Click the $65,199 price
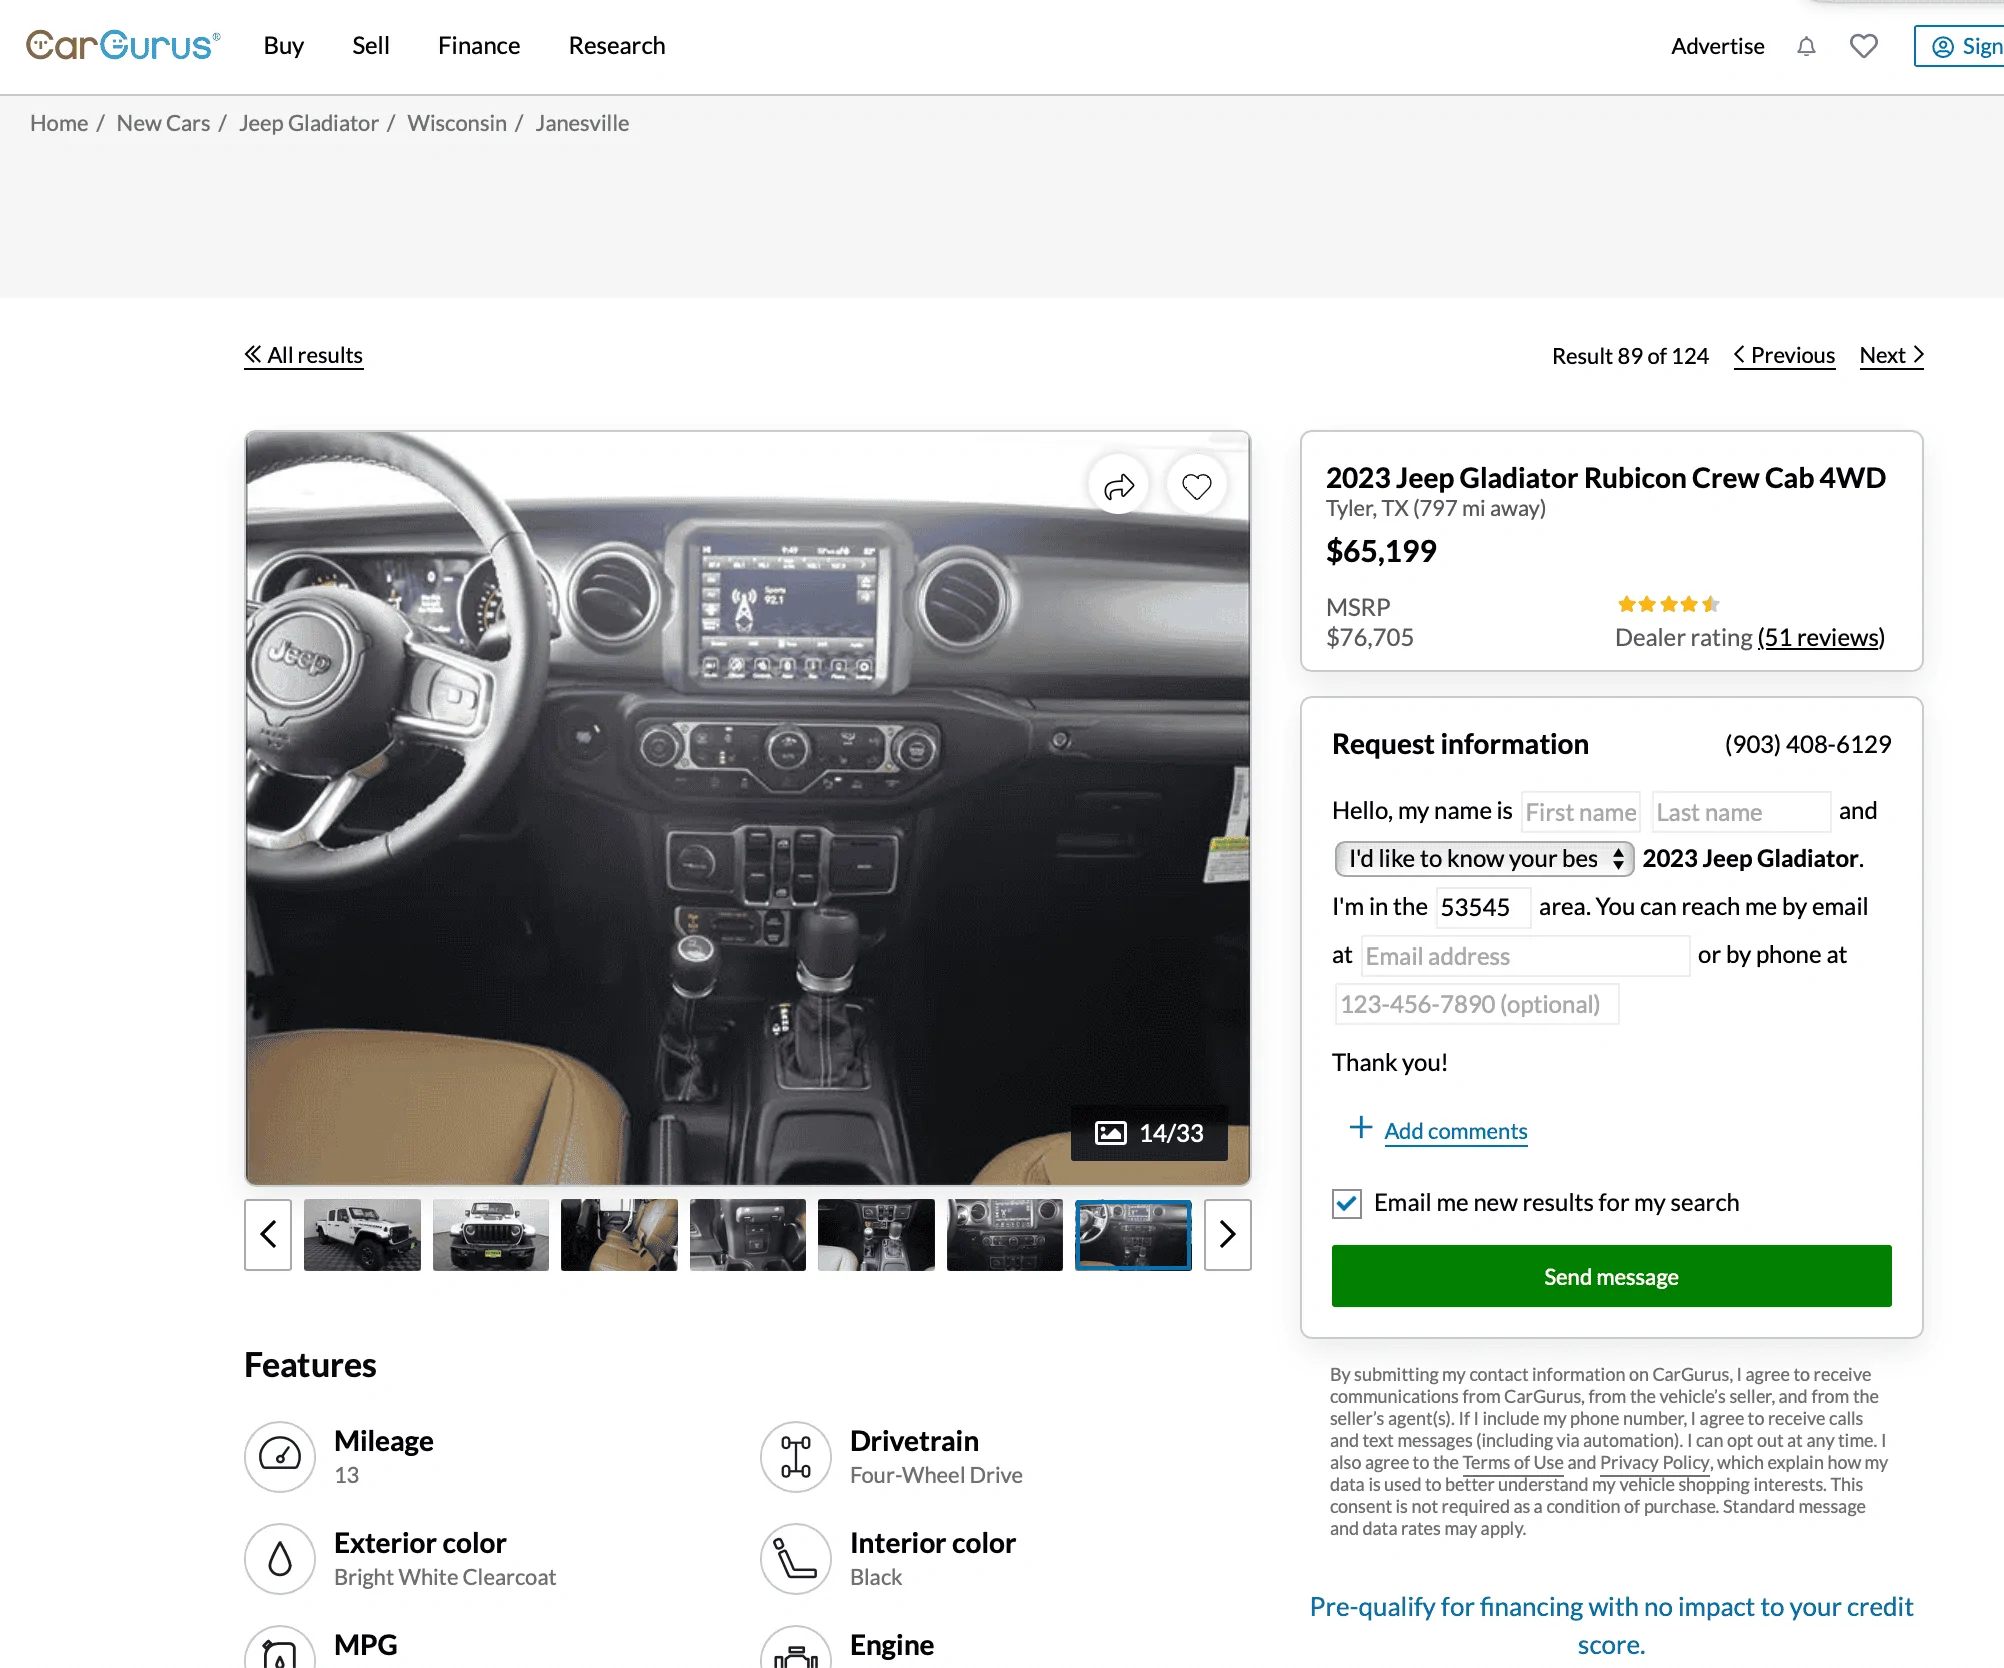2004x1668 pixels. click(1381, 551)
